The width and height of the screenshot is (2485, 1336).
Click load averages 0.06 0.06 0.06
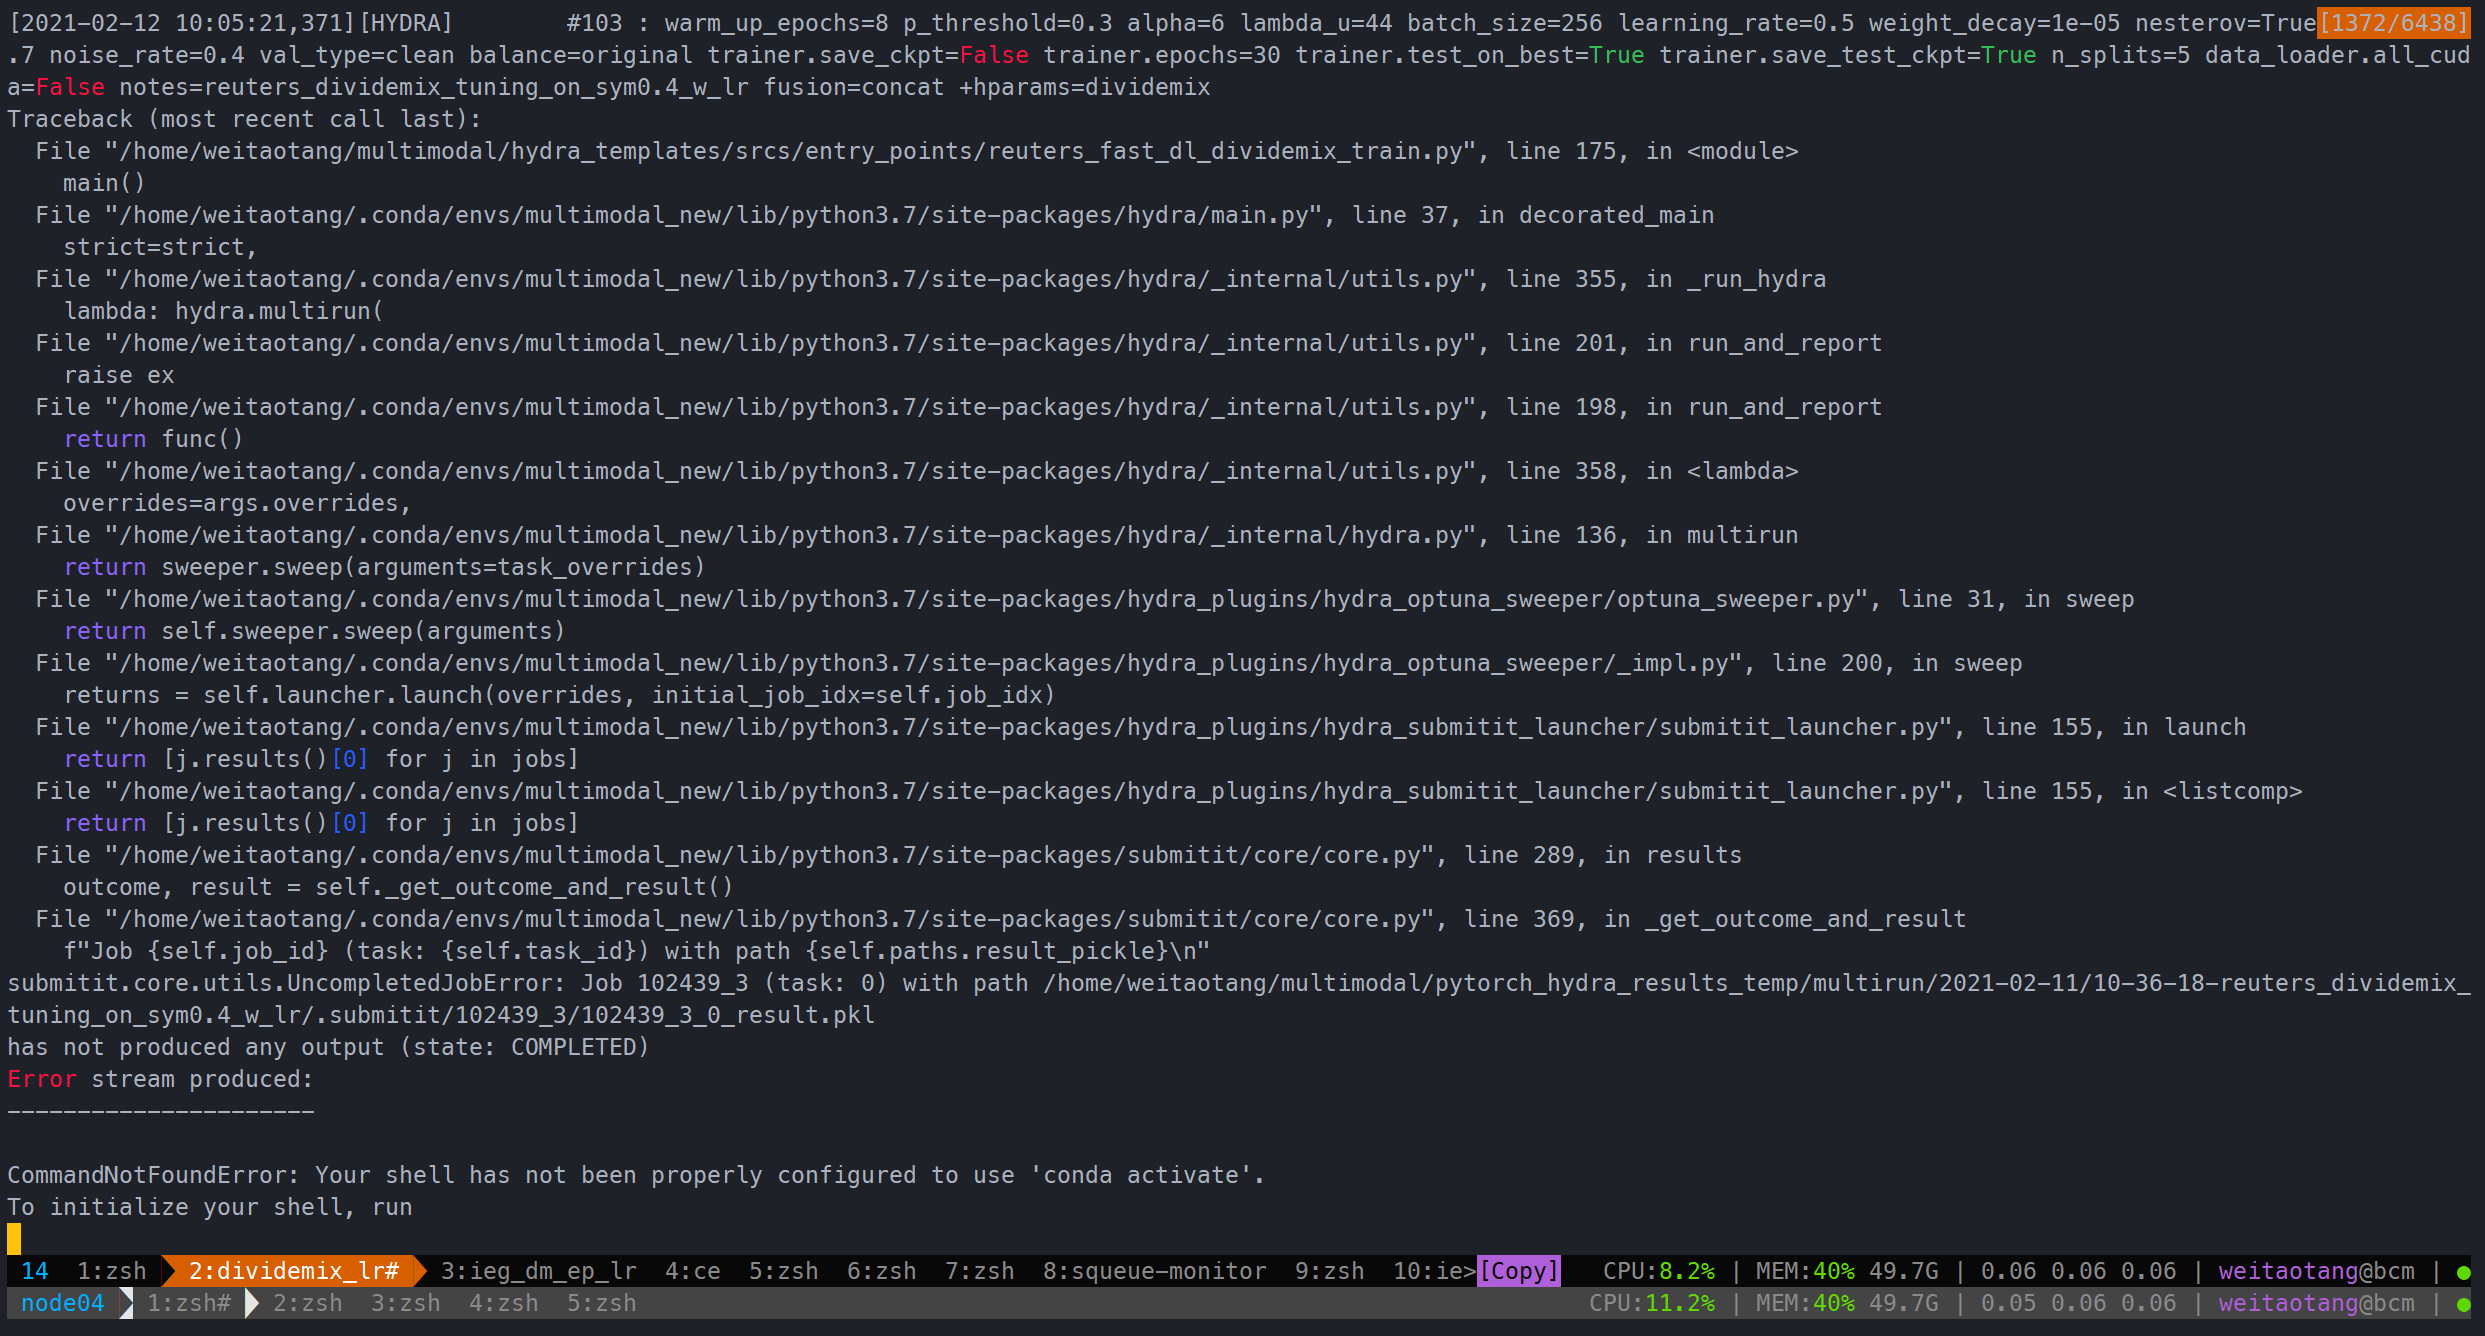coord(2078,1271)
